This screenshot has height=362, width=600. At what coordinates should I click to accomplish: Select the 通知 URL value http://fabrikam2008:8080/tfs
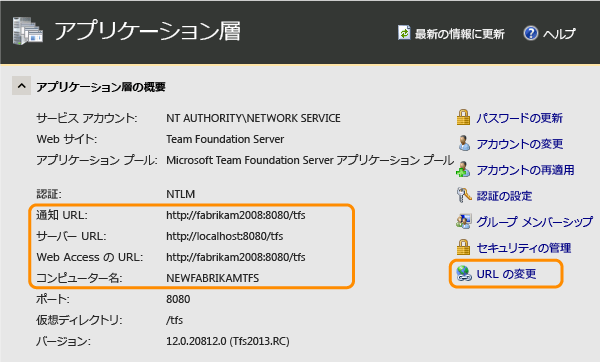click(236, 215)
